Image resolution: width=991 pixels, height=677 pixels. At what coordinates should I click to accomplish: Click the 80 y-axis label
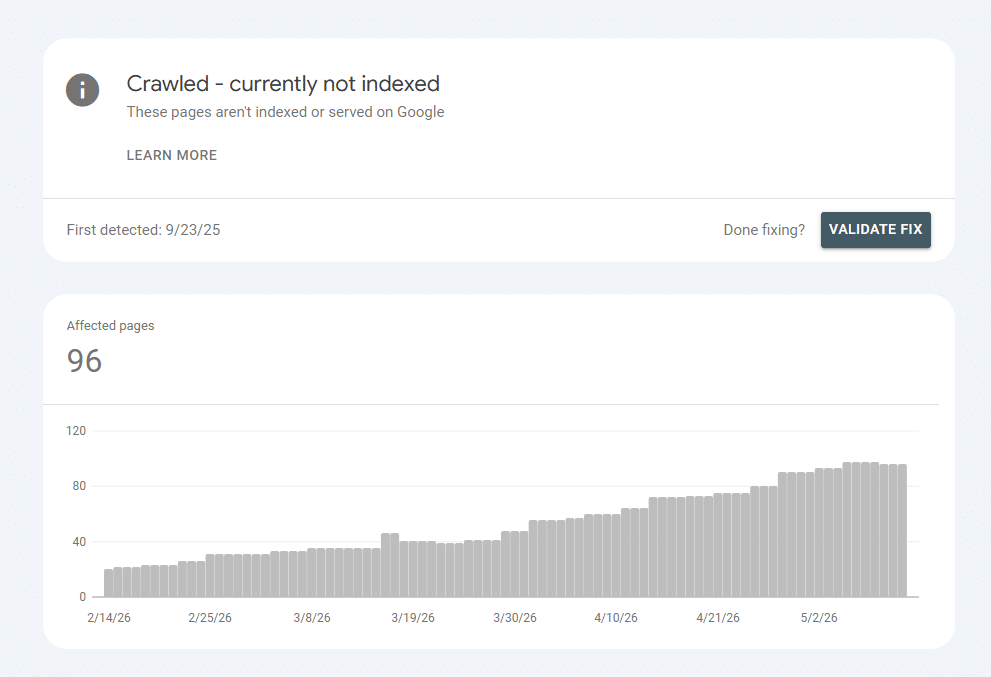(79, 486)
